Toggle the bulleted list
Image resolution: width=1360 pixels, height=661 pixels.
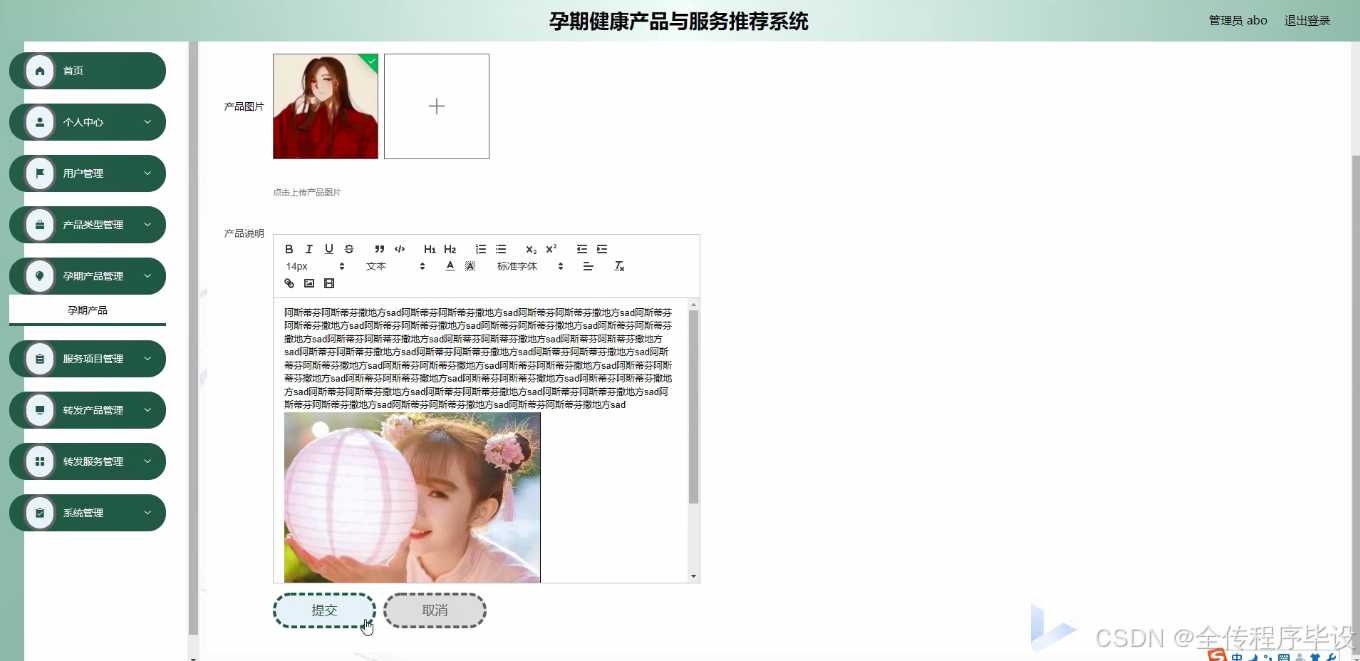click(x=501, y=249)
